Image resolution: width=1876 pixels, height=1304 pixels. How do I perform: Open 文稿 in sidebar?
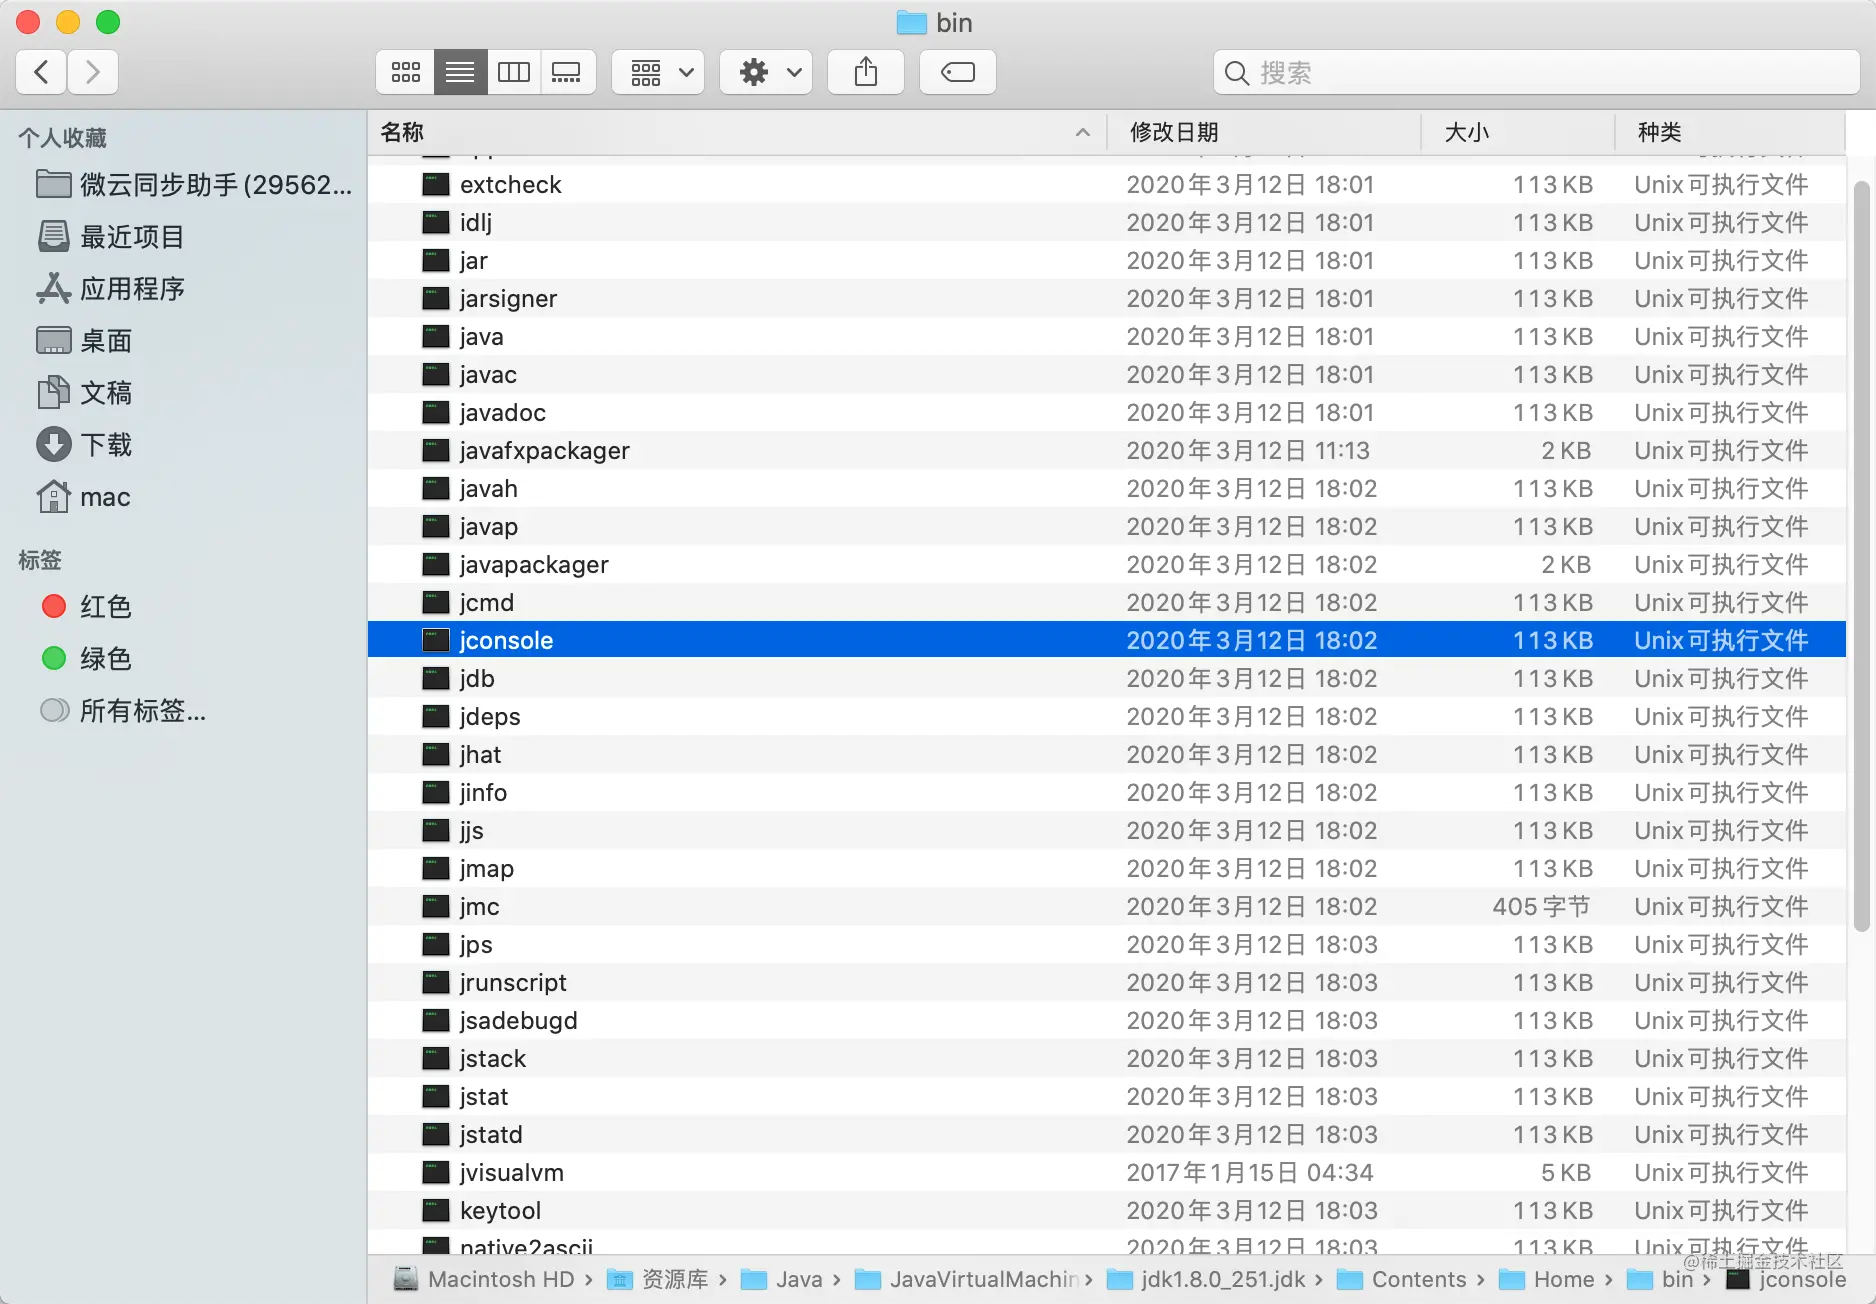(x=85, y=393)
